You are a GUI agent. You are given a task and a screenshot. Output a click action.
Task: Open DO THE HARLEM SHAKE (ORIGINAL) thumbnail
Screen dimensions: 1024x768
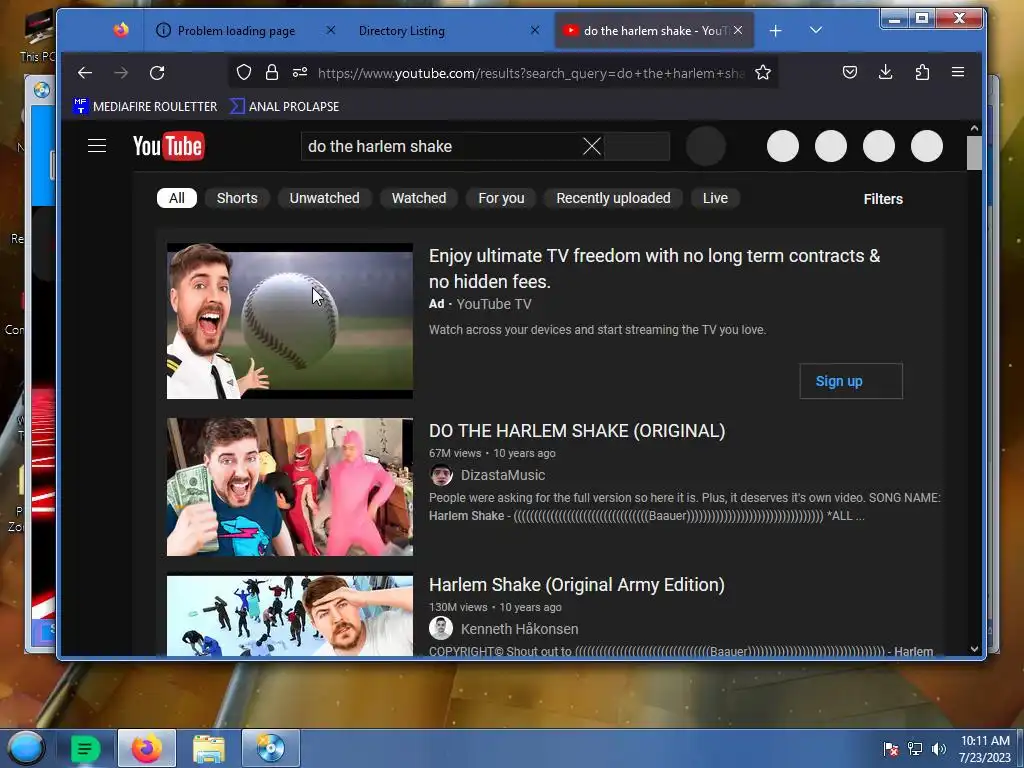coord(289,487)
